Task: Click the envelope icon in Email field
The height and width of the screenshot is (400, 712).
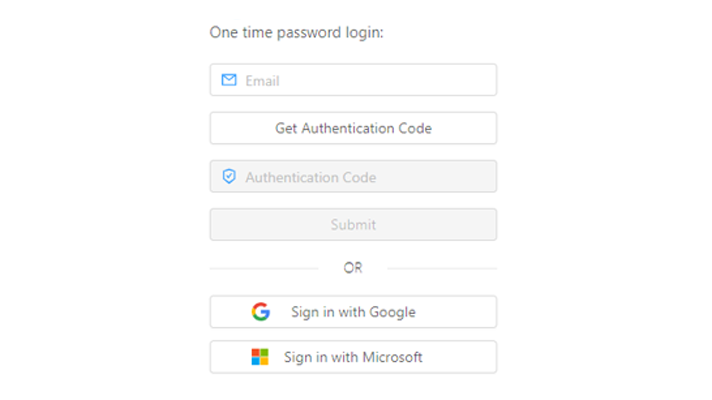Action: (x=229, y=80)
